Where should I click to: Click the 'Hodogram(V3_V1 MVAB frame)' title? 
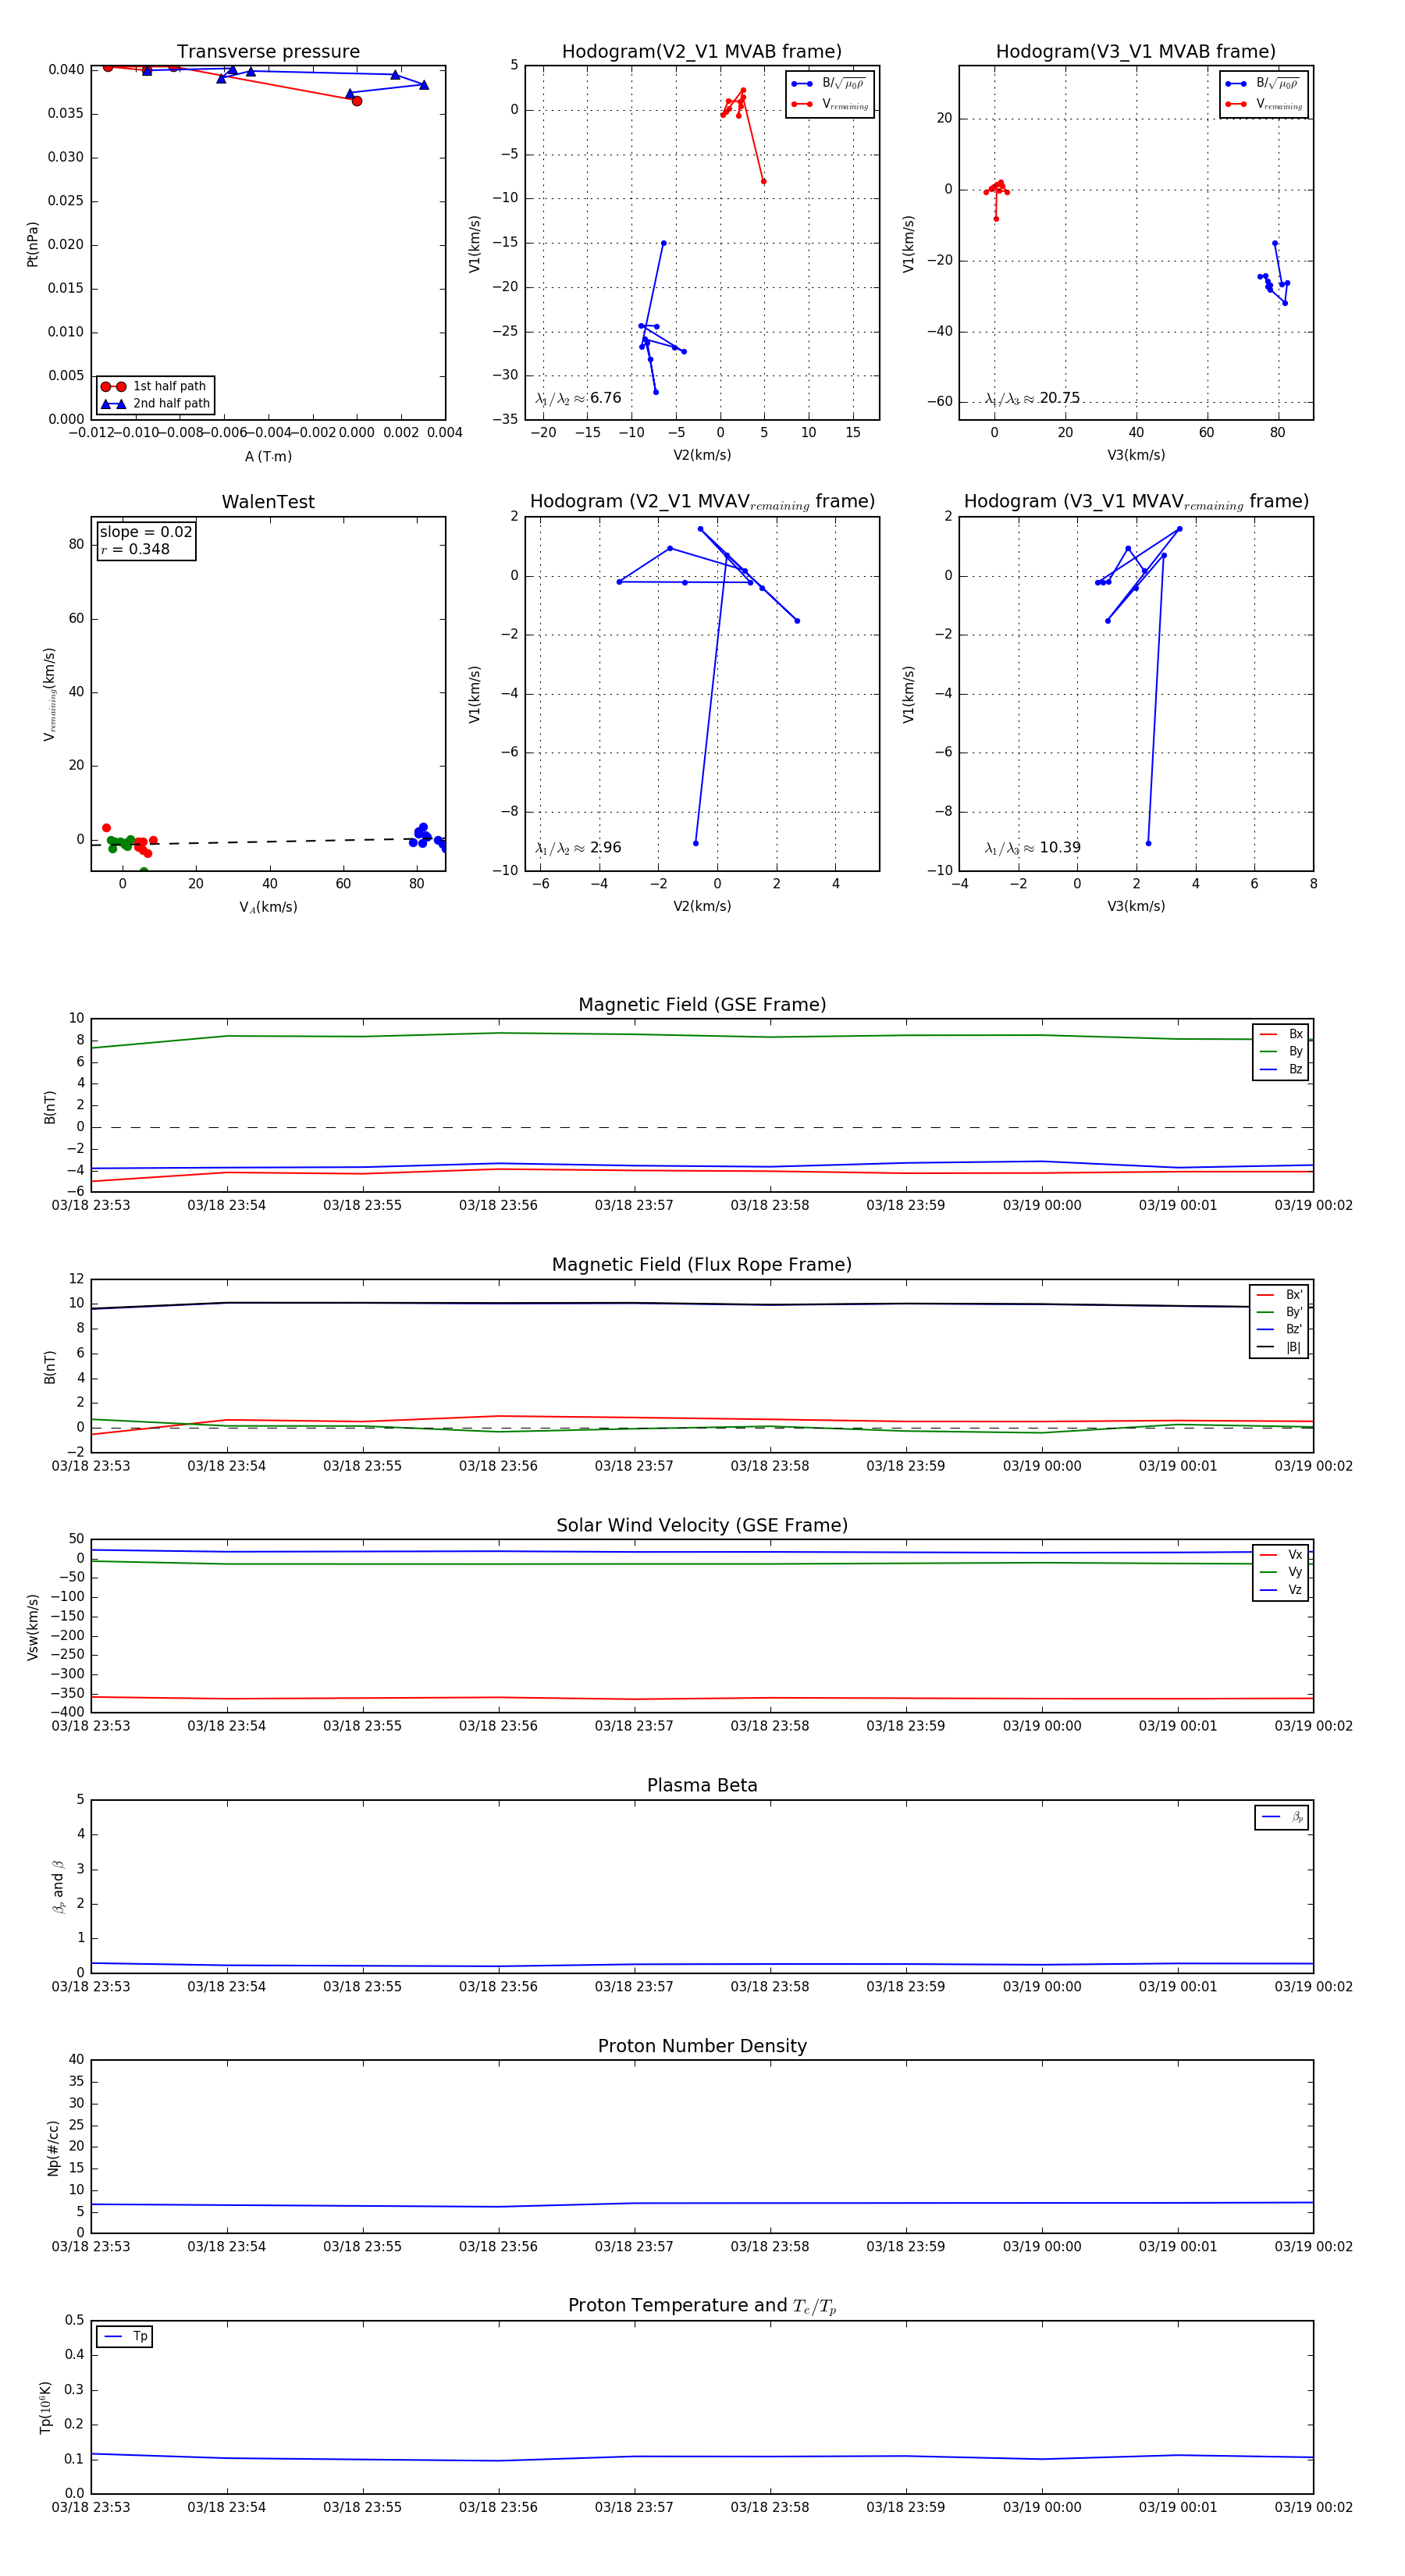(x=1136, y=51)
